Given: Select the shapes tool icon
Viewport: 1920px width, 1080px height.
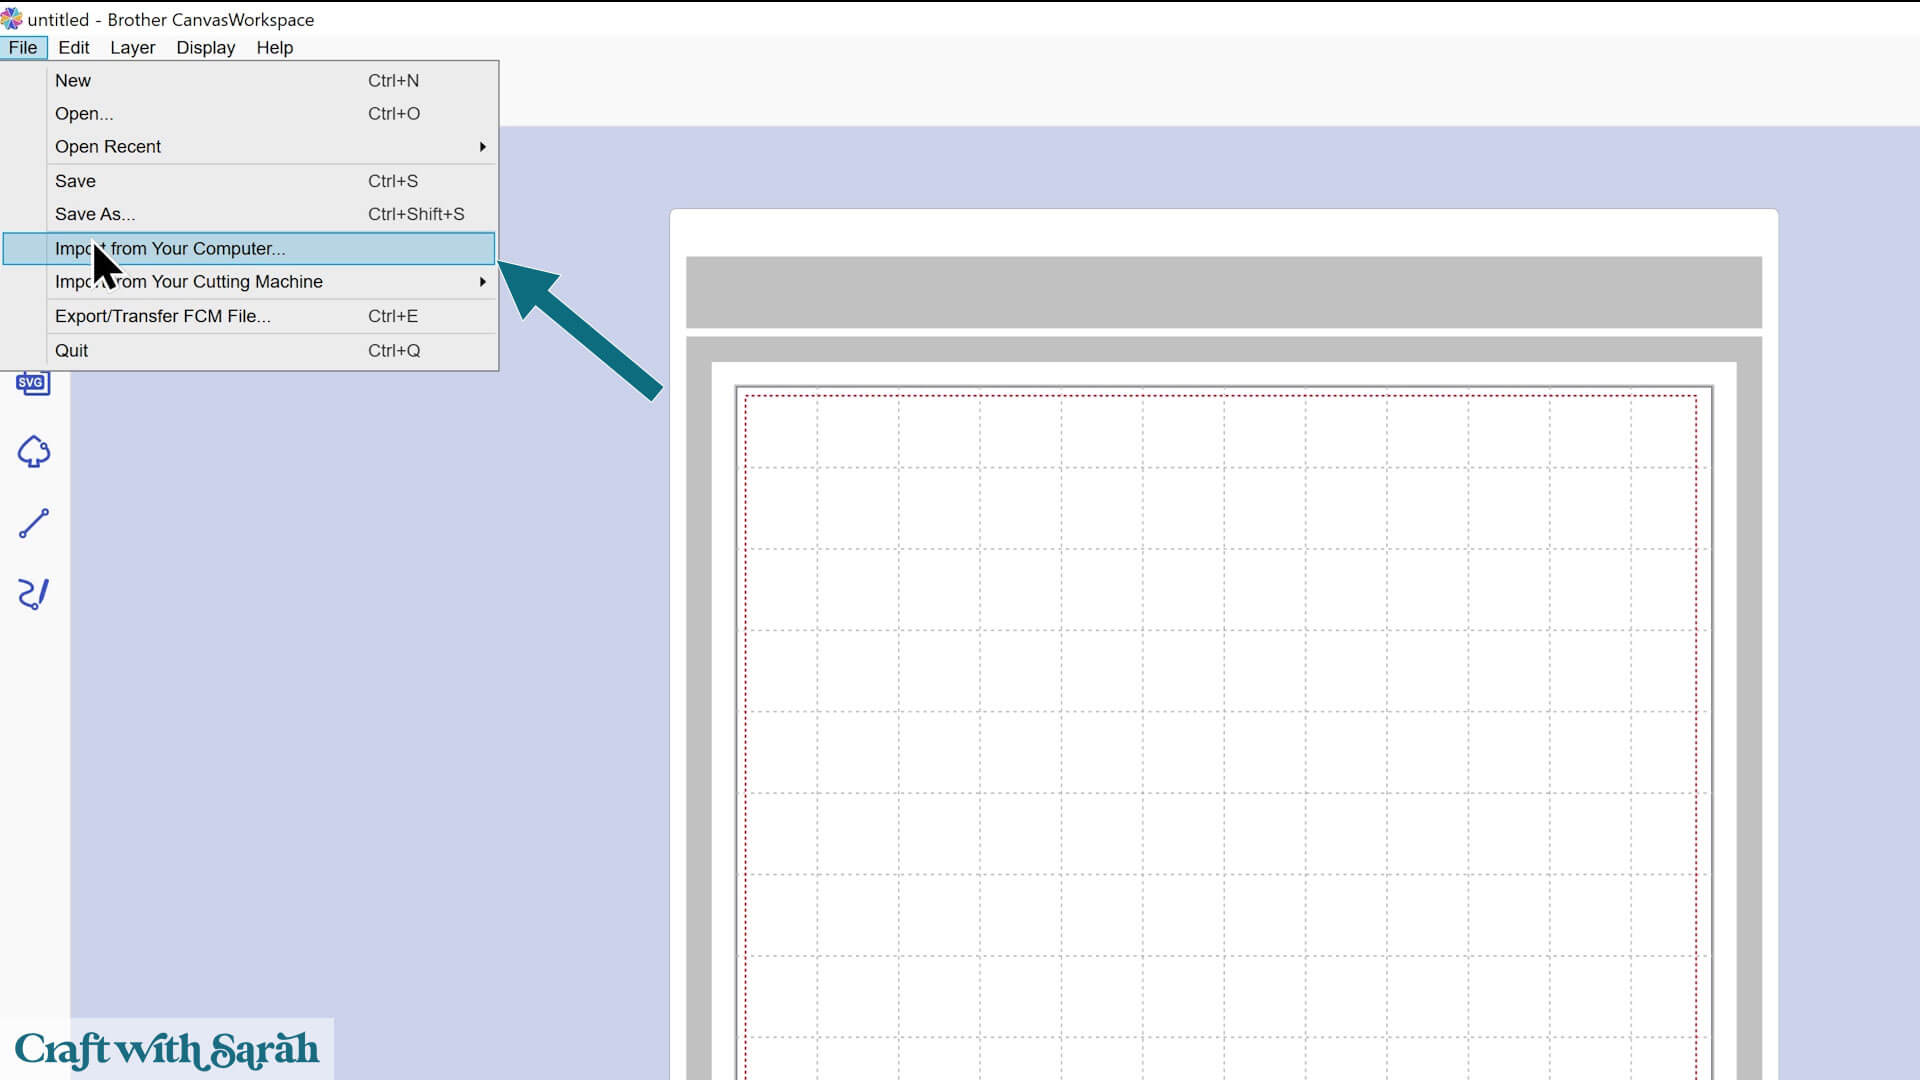Looking at the screenshot, I should click(x=33, y=452).
